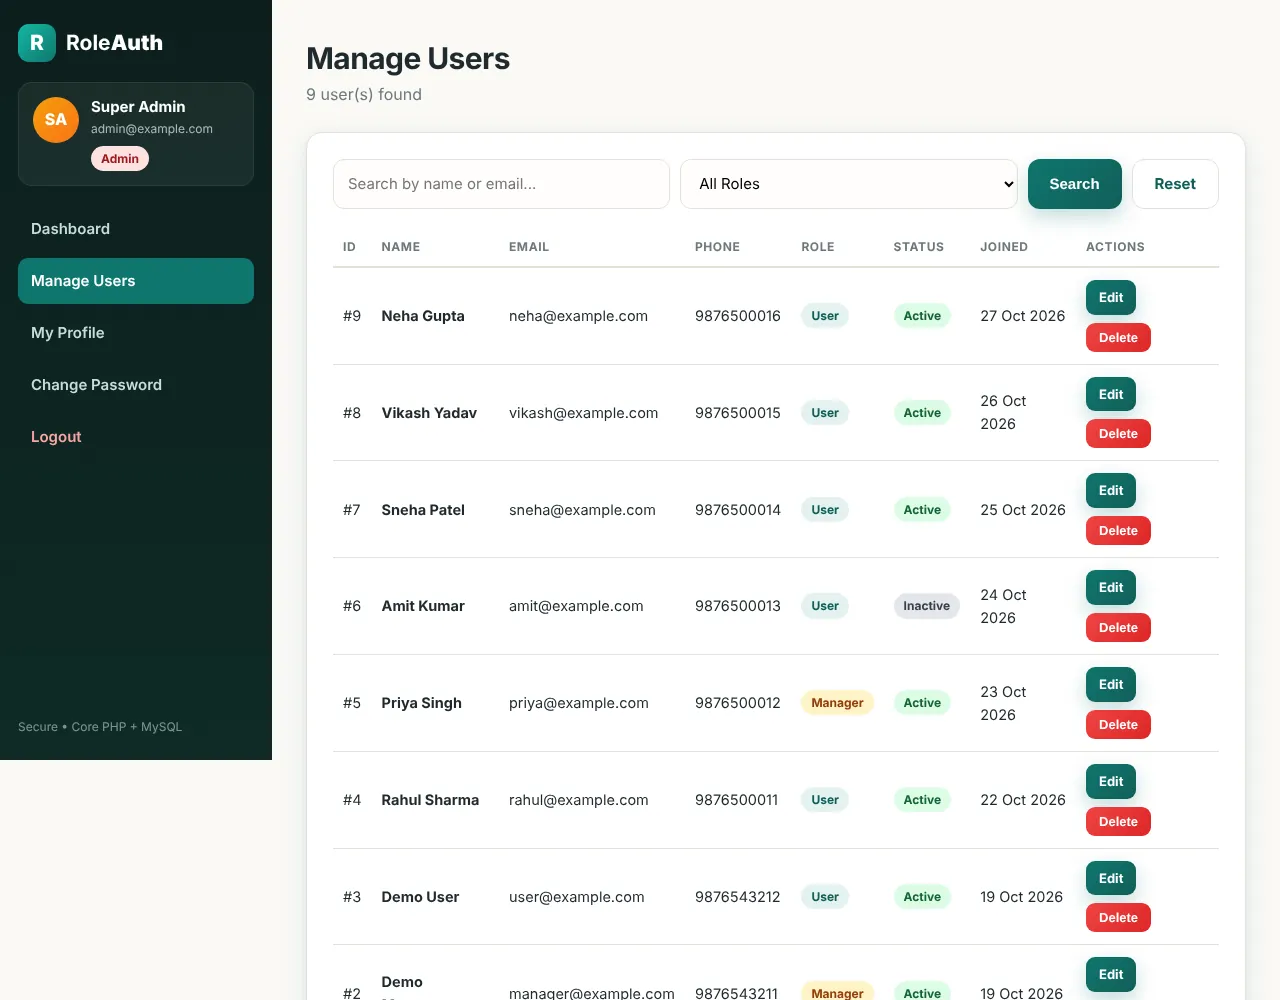Click the joined date 19 Oct 2026 for Demo User
The height and width of the screenshot is (1000, 1280).
1021,897
